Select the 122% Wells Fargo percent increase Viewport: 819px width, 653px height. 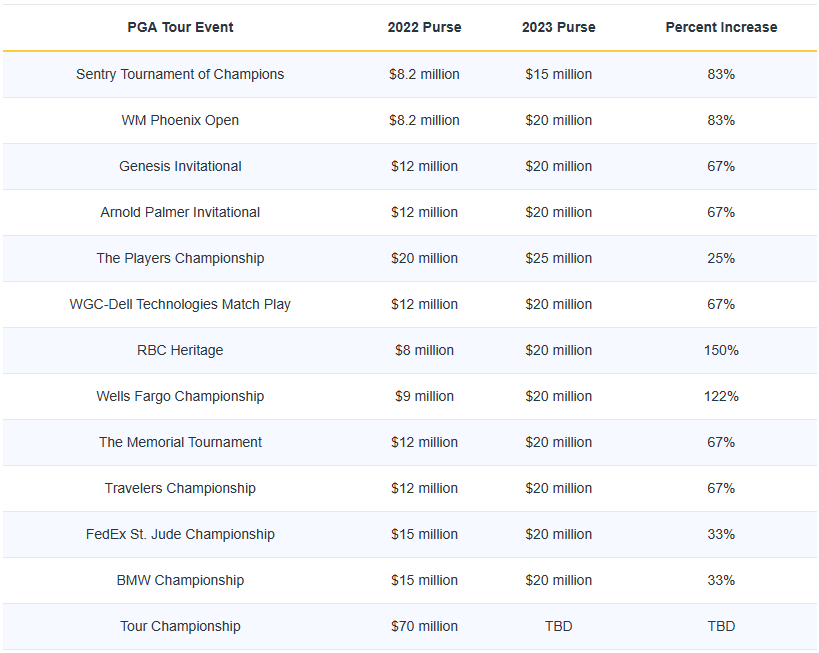coord(721,396)
